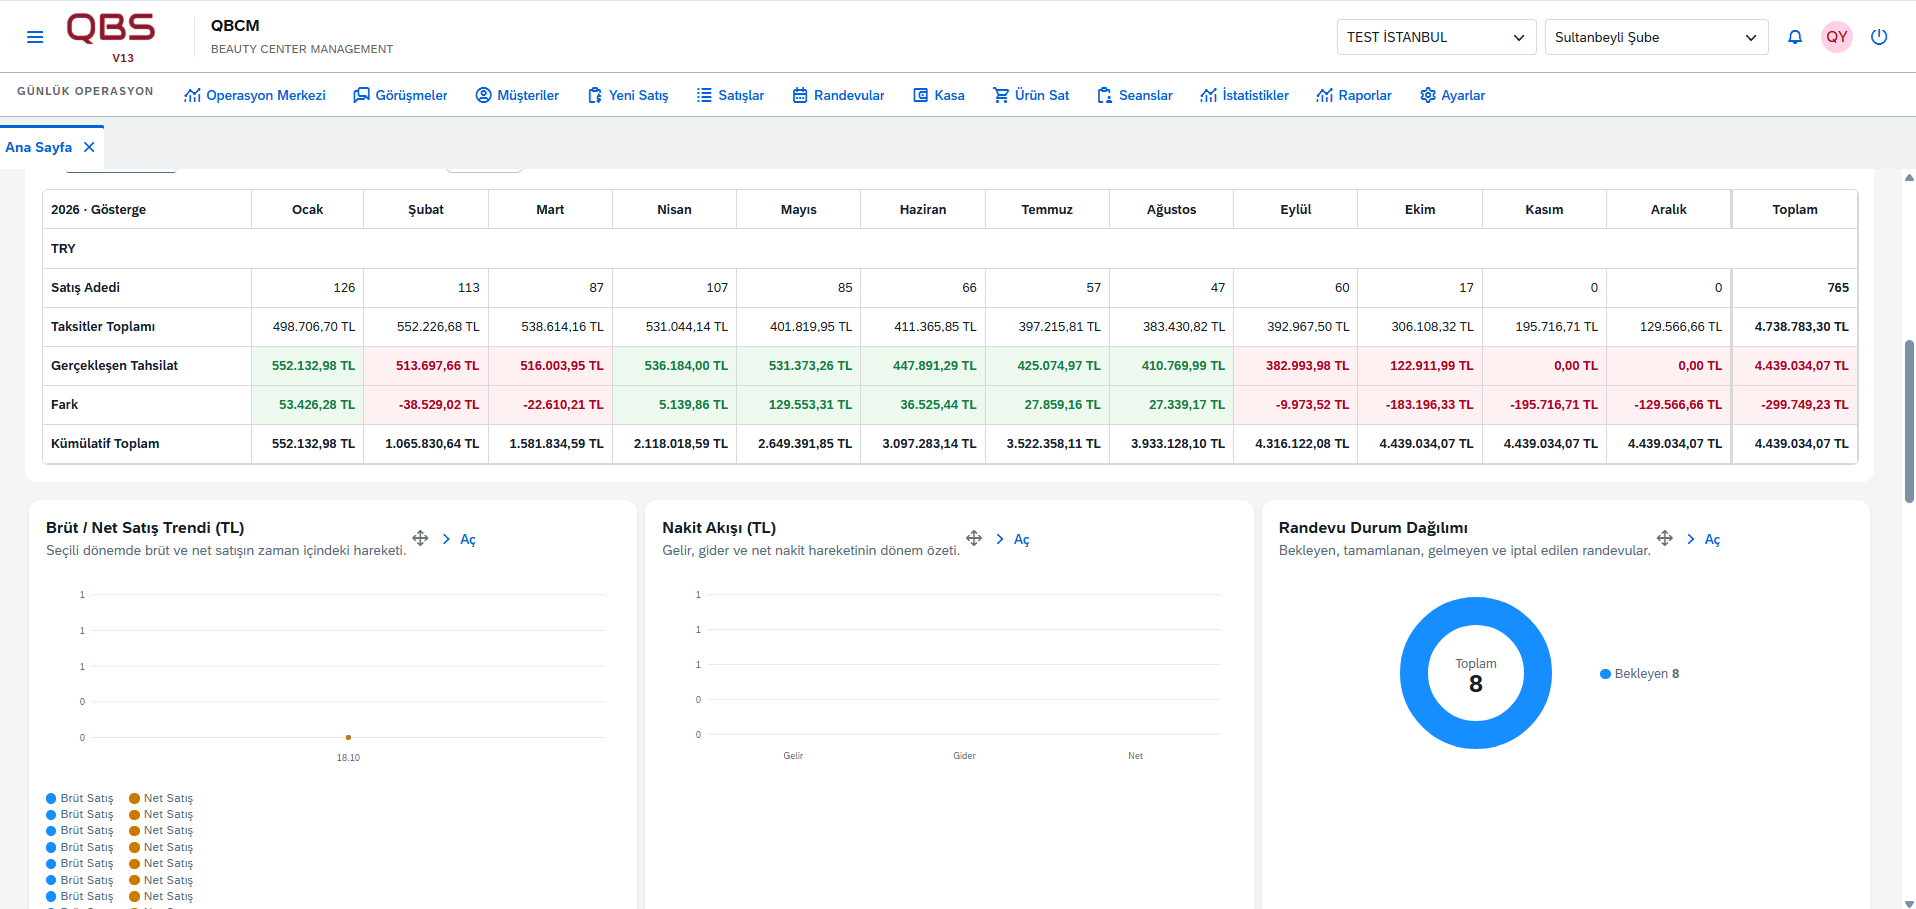
Task: Open Randevular calendar page
Action: tap(838, 95)
